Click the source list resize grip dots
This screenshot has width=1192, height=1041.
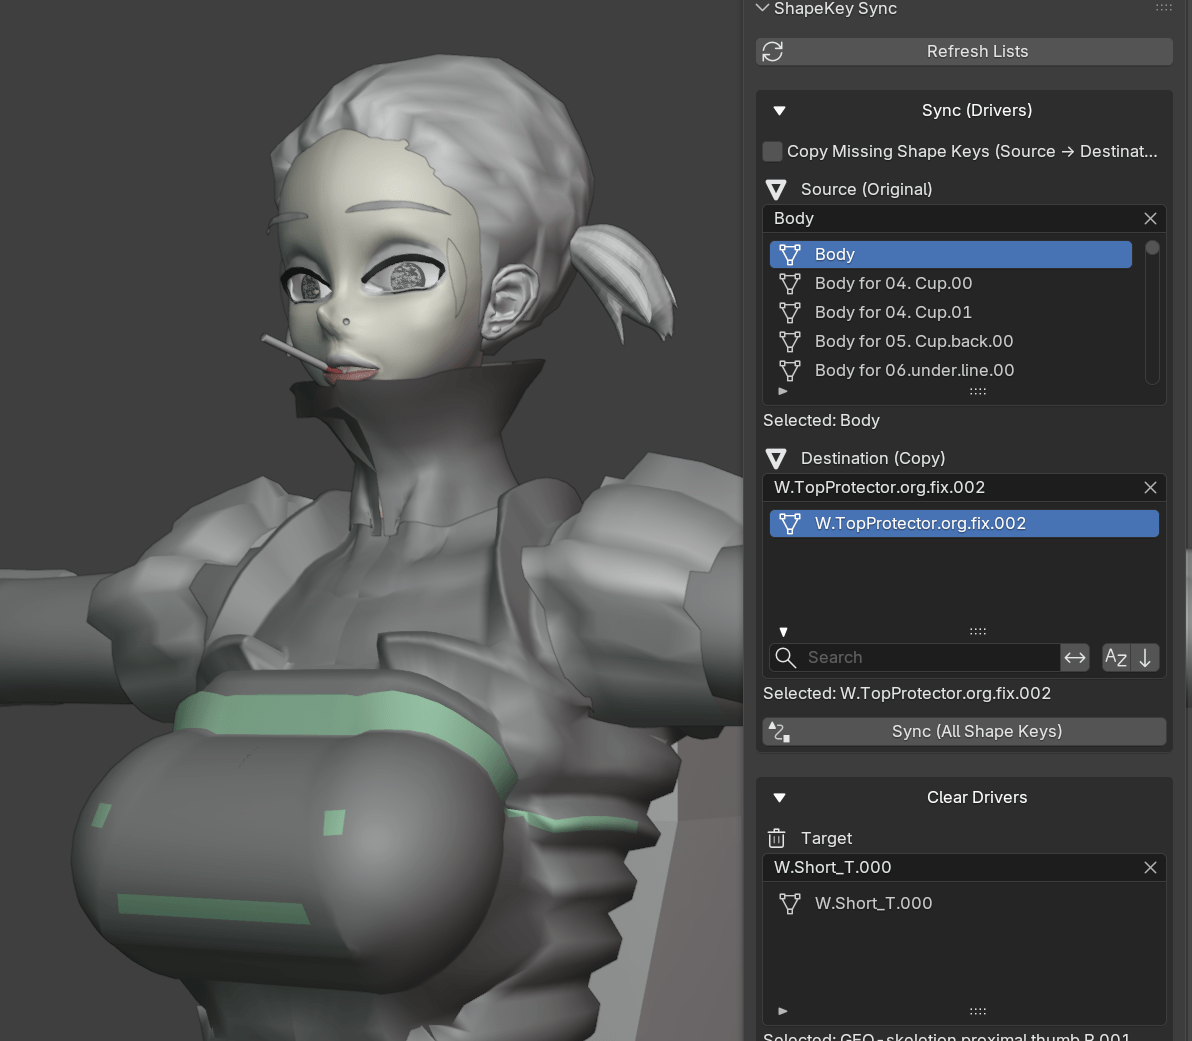click(978, 391)
